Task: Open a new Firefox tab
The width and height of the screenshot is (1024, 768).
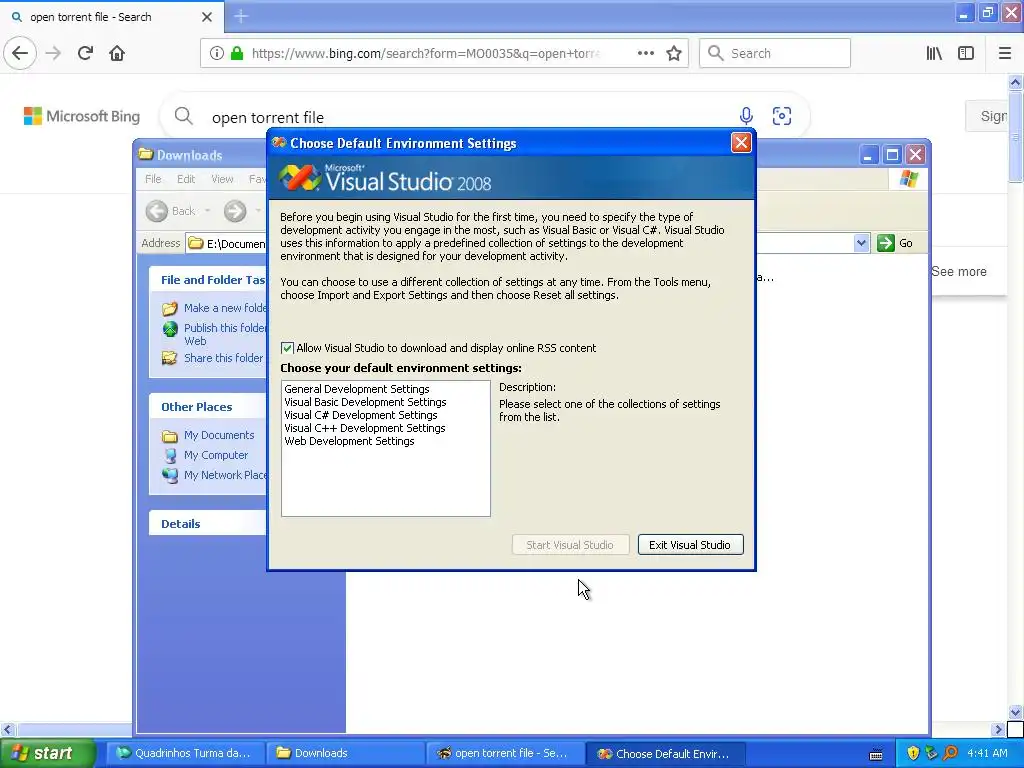Action: [x=241, y=16]
